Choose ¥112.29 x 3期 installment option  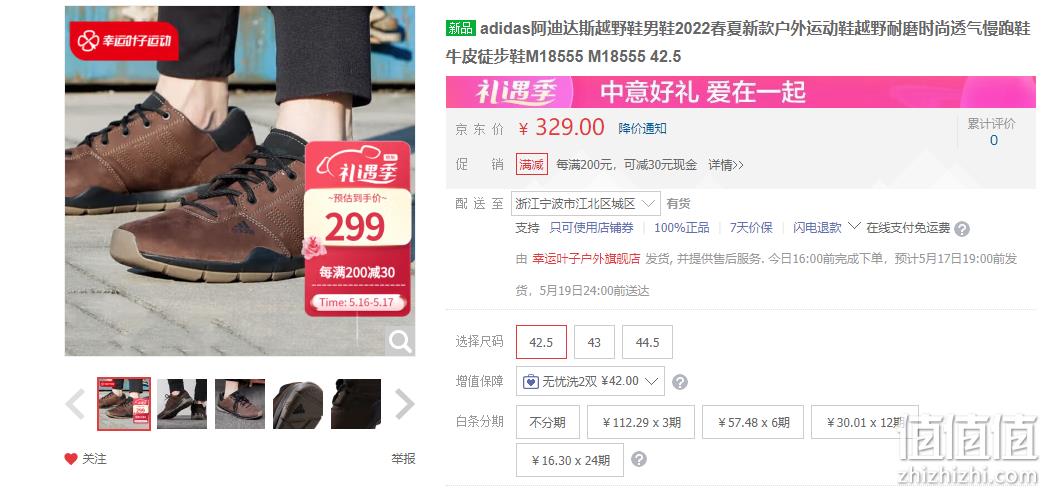coord(641,422)
